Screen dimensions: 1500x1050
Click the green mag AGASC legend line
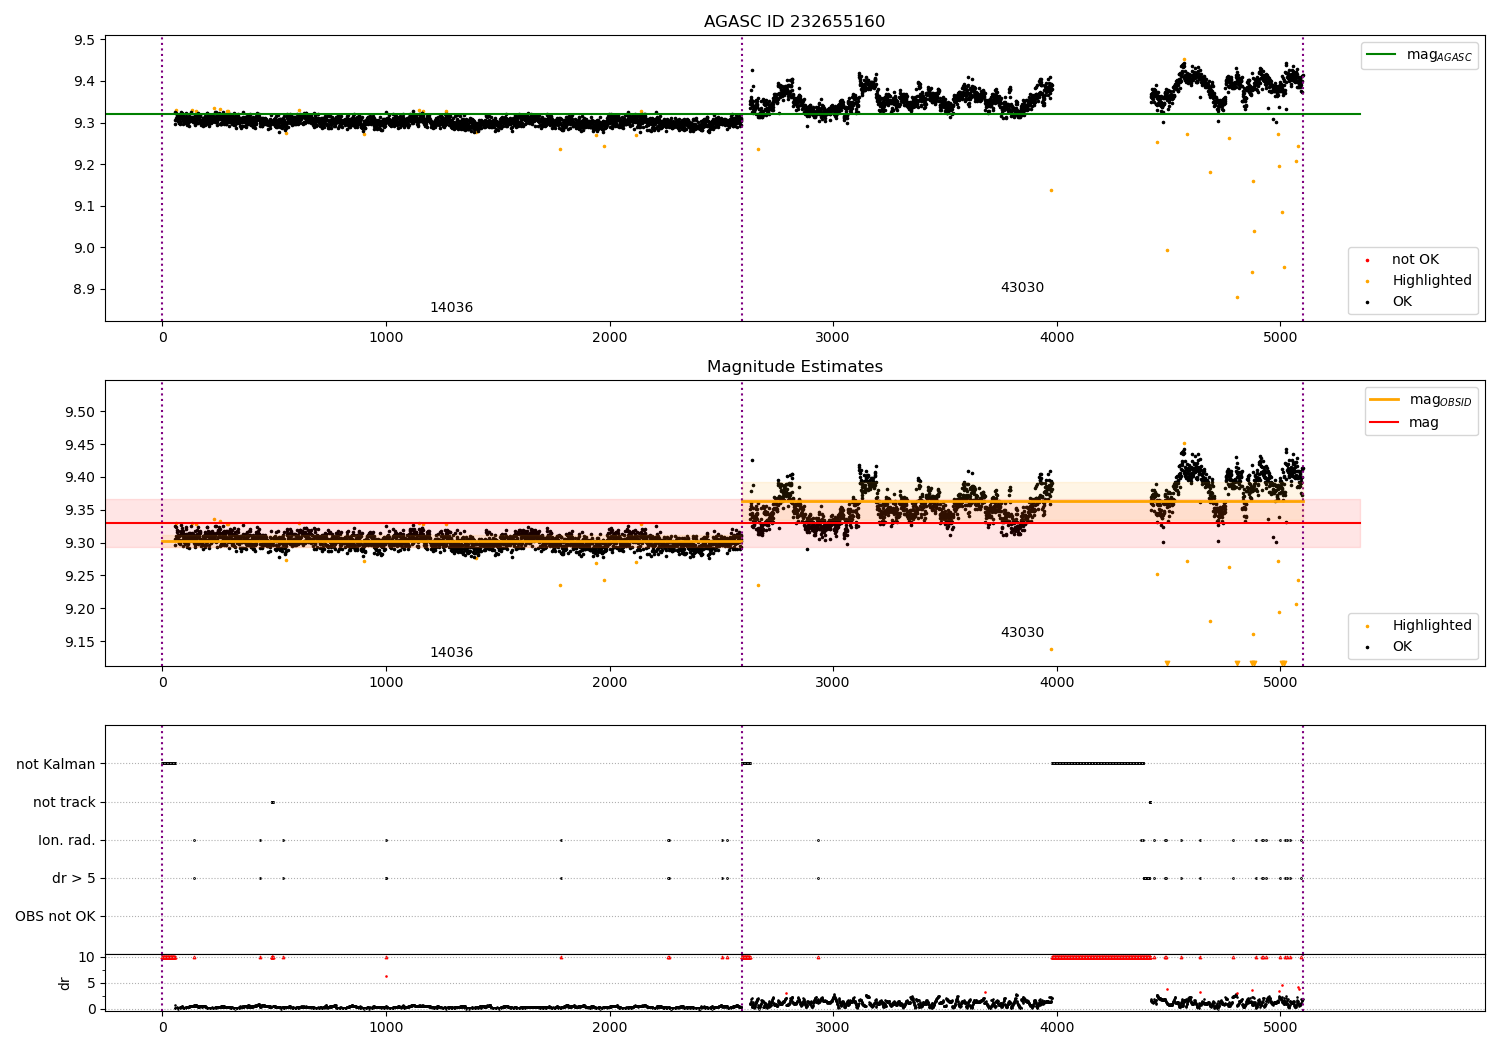click(x=1382, y=55)
